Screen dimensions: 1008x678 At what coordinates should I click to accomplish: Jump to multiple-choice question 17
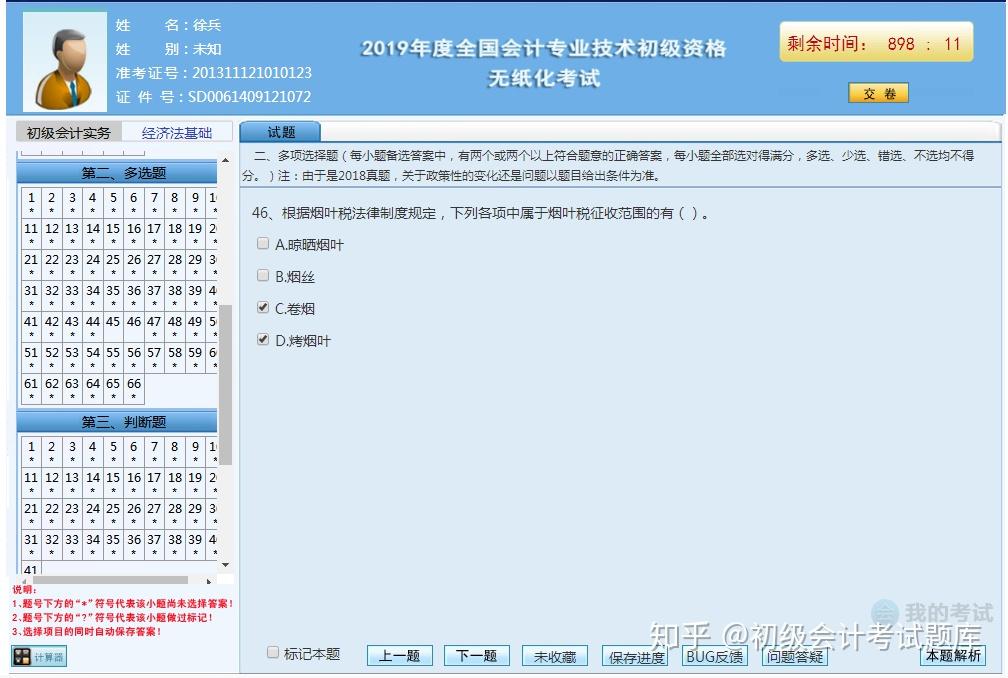154,233
